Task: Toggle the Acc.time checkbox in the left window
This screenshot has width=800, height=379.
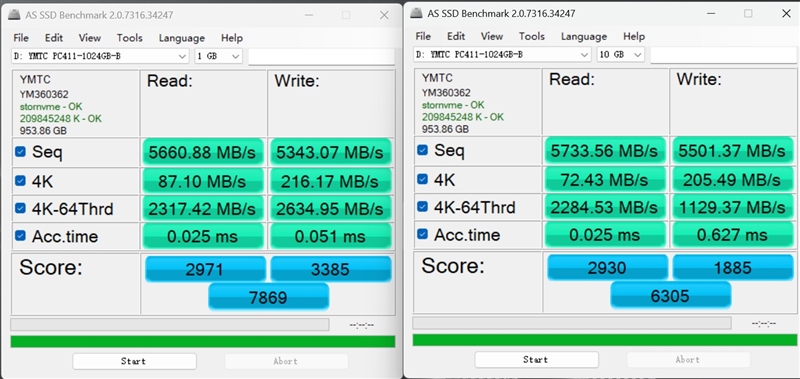Action: point(20,236)
